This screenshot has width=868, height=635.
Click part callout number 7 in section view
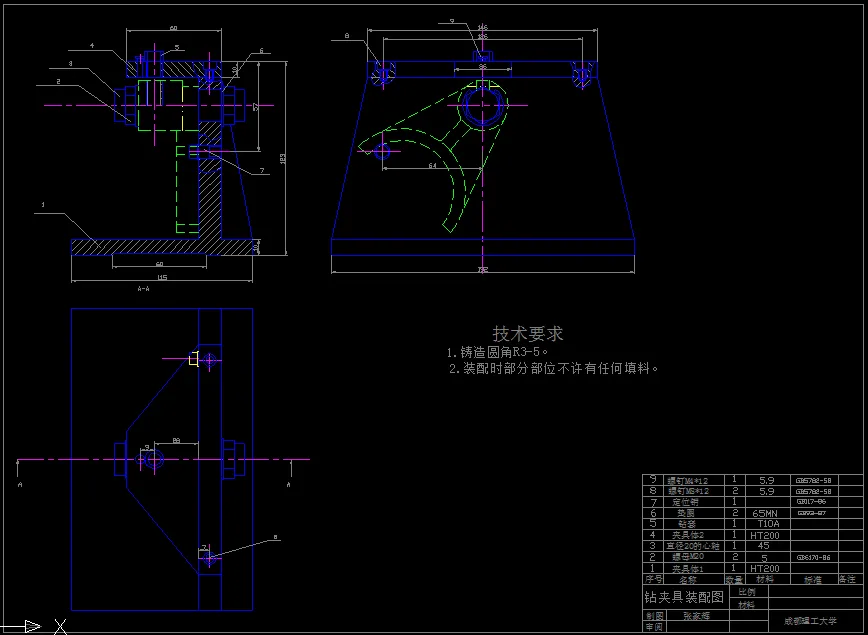click(262, 171)
